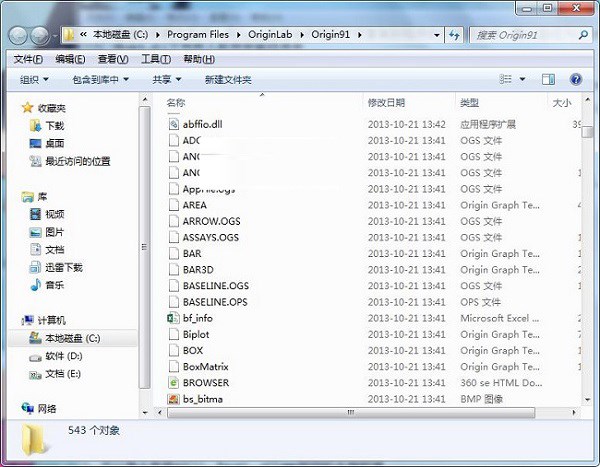The width and height of the screenshot is (600, 467).
Task: Click the horizontal scrollbar thumb of file list
Action: point(351,412)
